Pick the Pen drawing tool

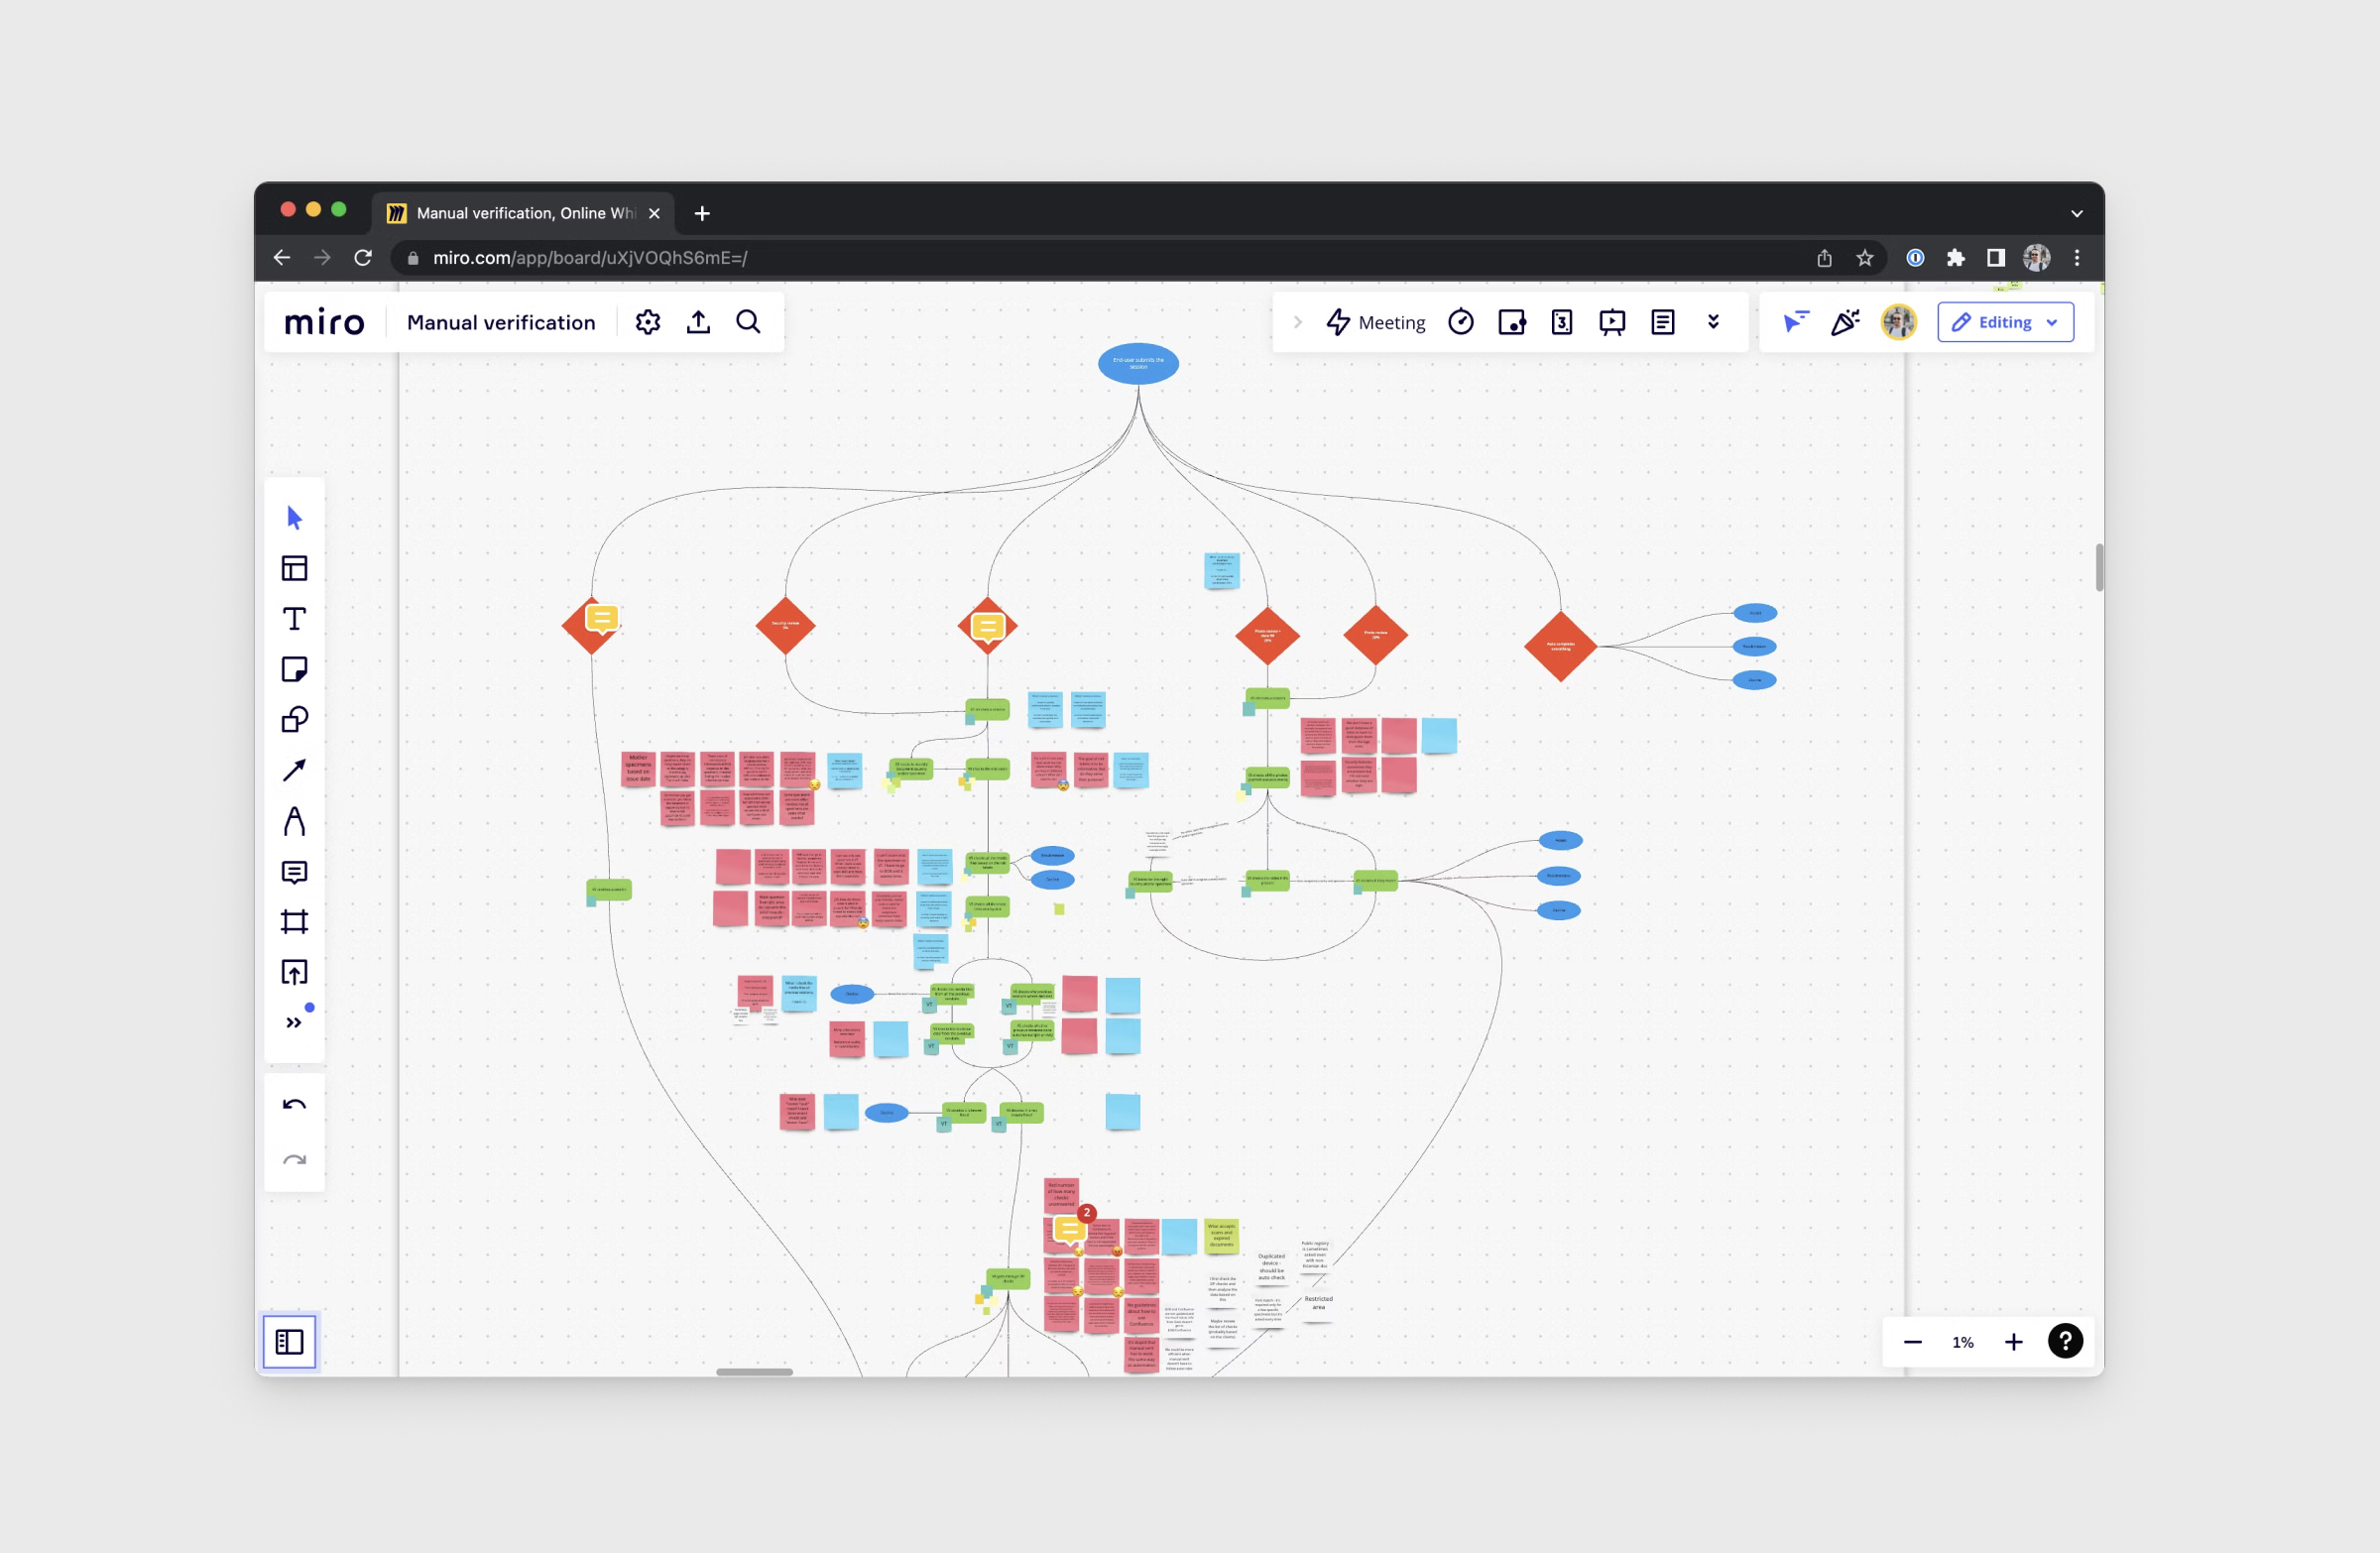[294, 821]
